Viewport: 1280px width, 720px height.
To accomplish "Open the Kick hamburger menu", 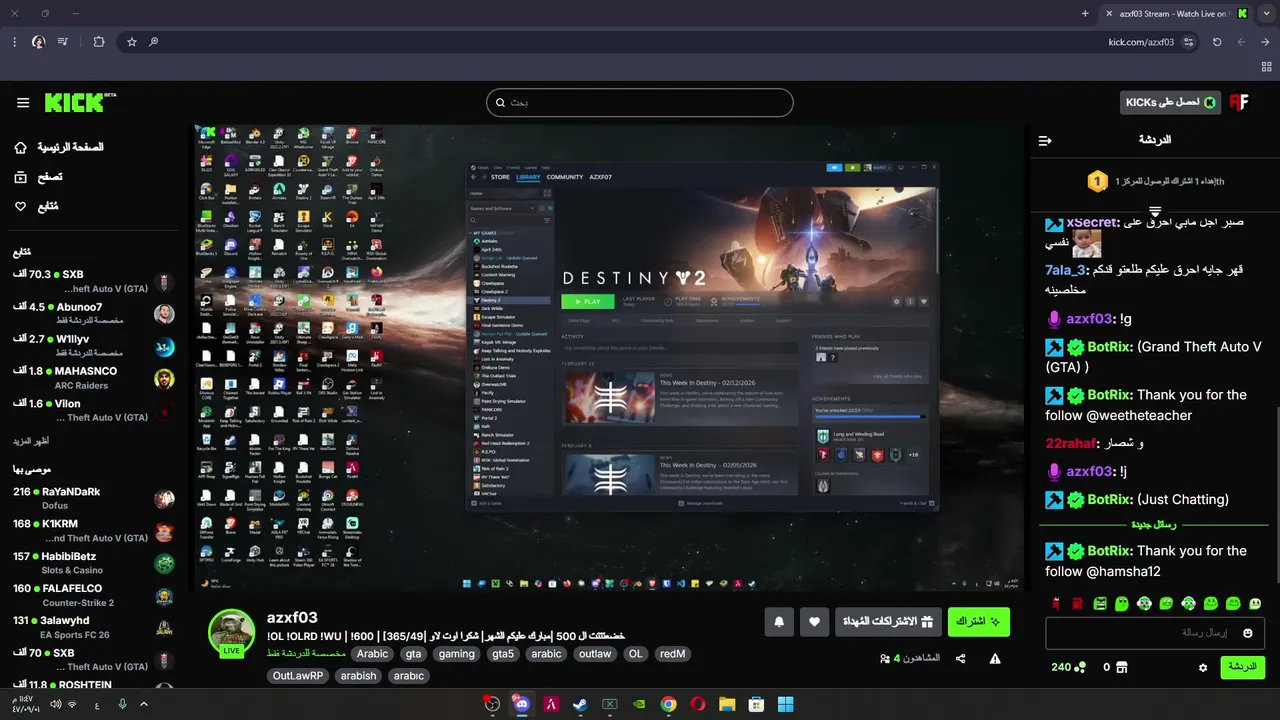I will 23,103.
